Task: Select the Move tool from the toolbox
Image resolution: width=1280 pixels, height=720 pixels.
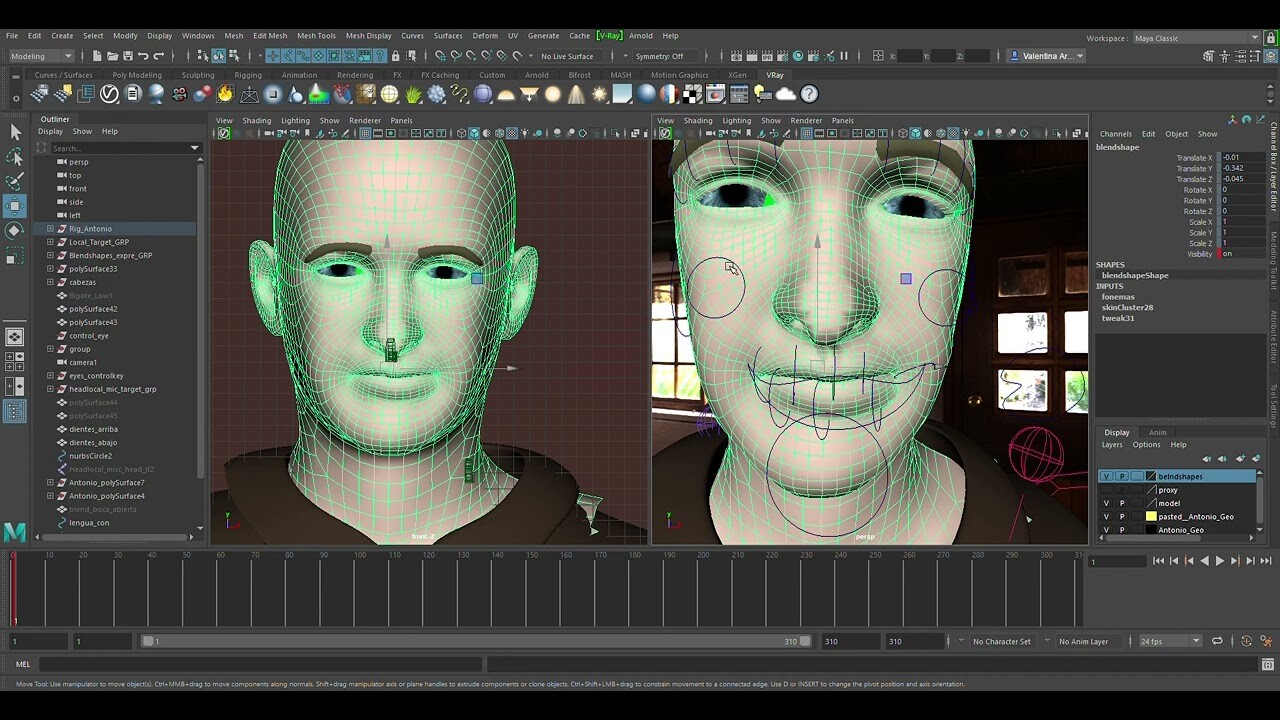Action: pos(14,206)
